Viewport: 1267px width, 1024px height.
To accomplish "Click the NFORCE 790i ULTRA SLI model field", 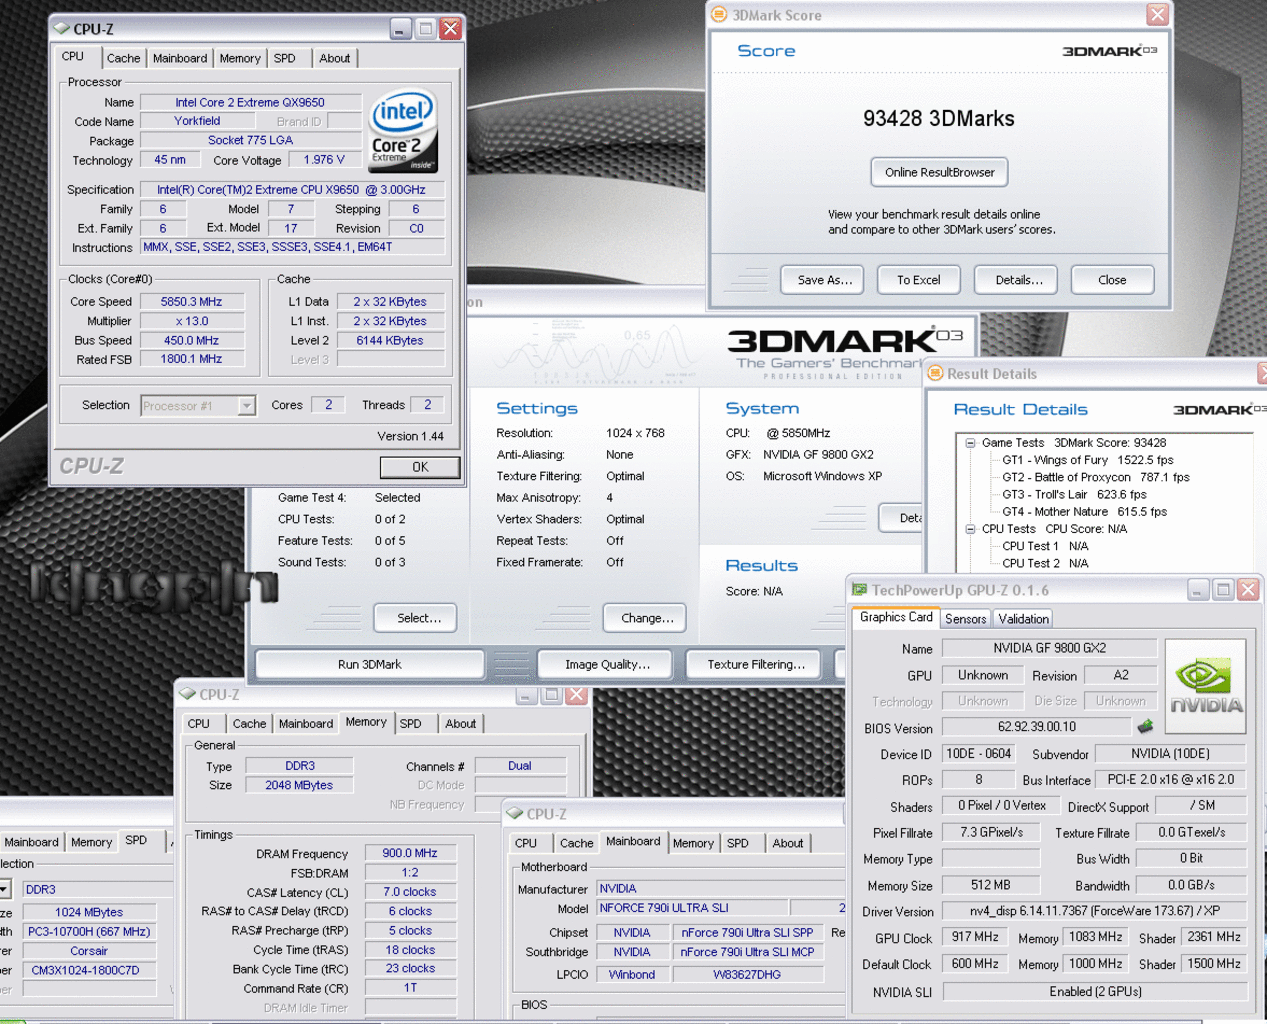I will [x=692, y=908].
